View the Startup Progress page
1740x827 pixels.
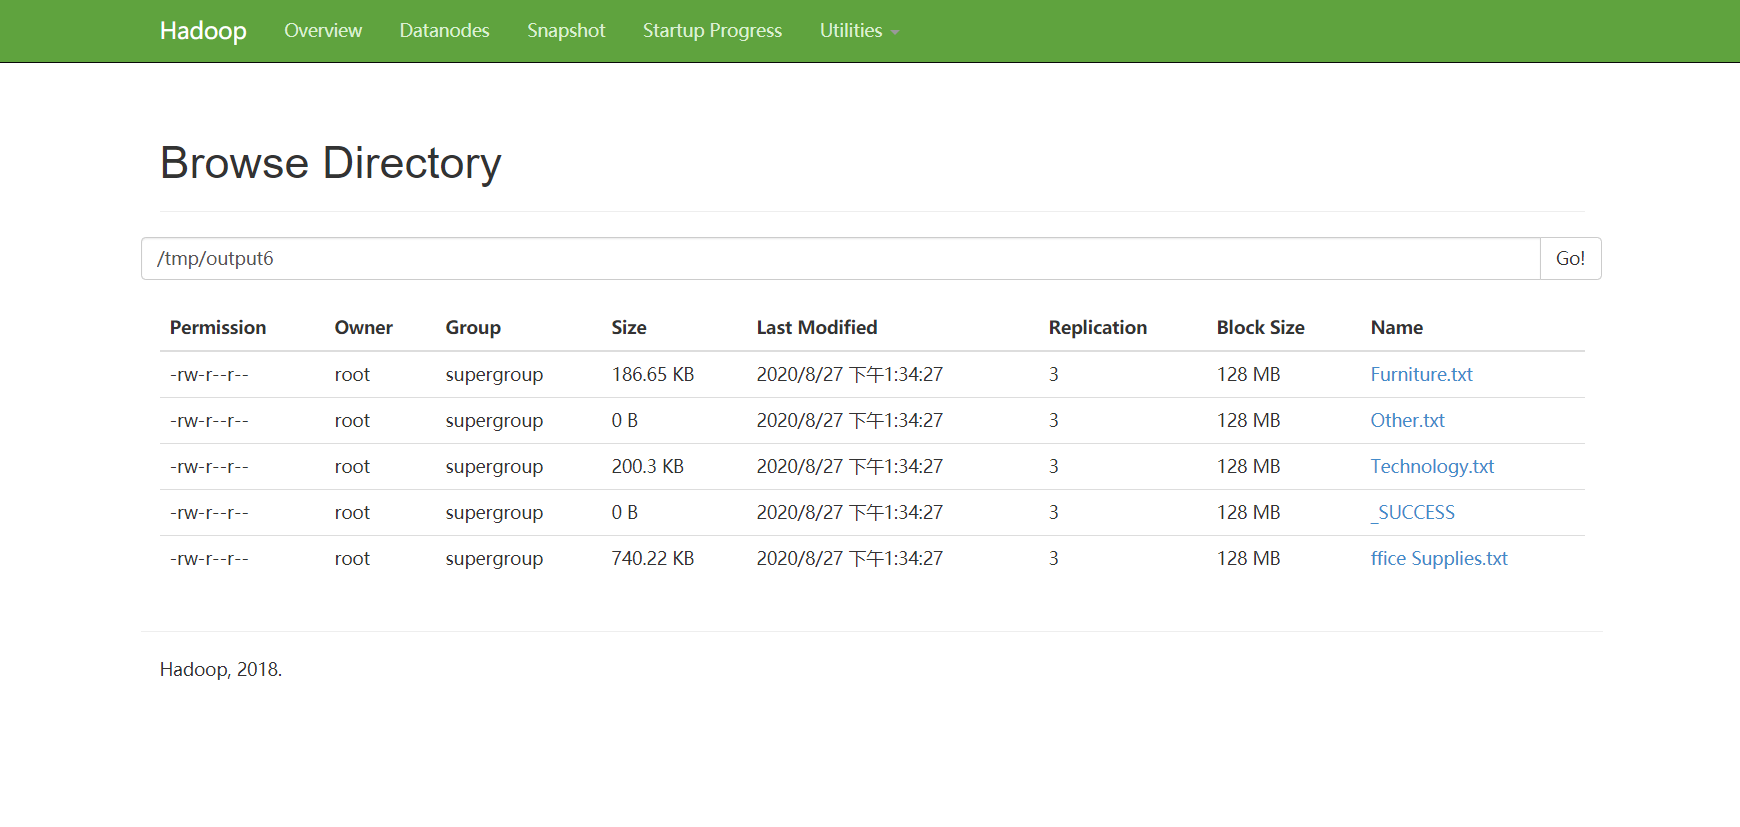click(712, 31)
